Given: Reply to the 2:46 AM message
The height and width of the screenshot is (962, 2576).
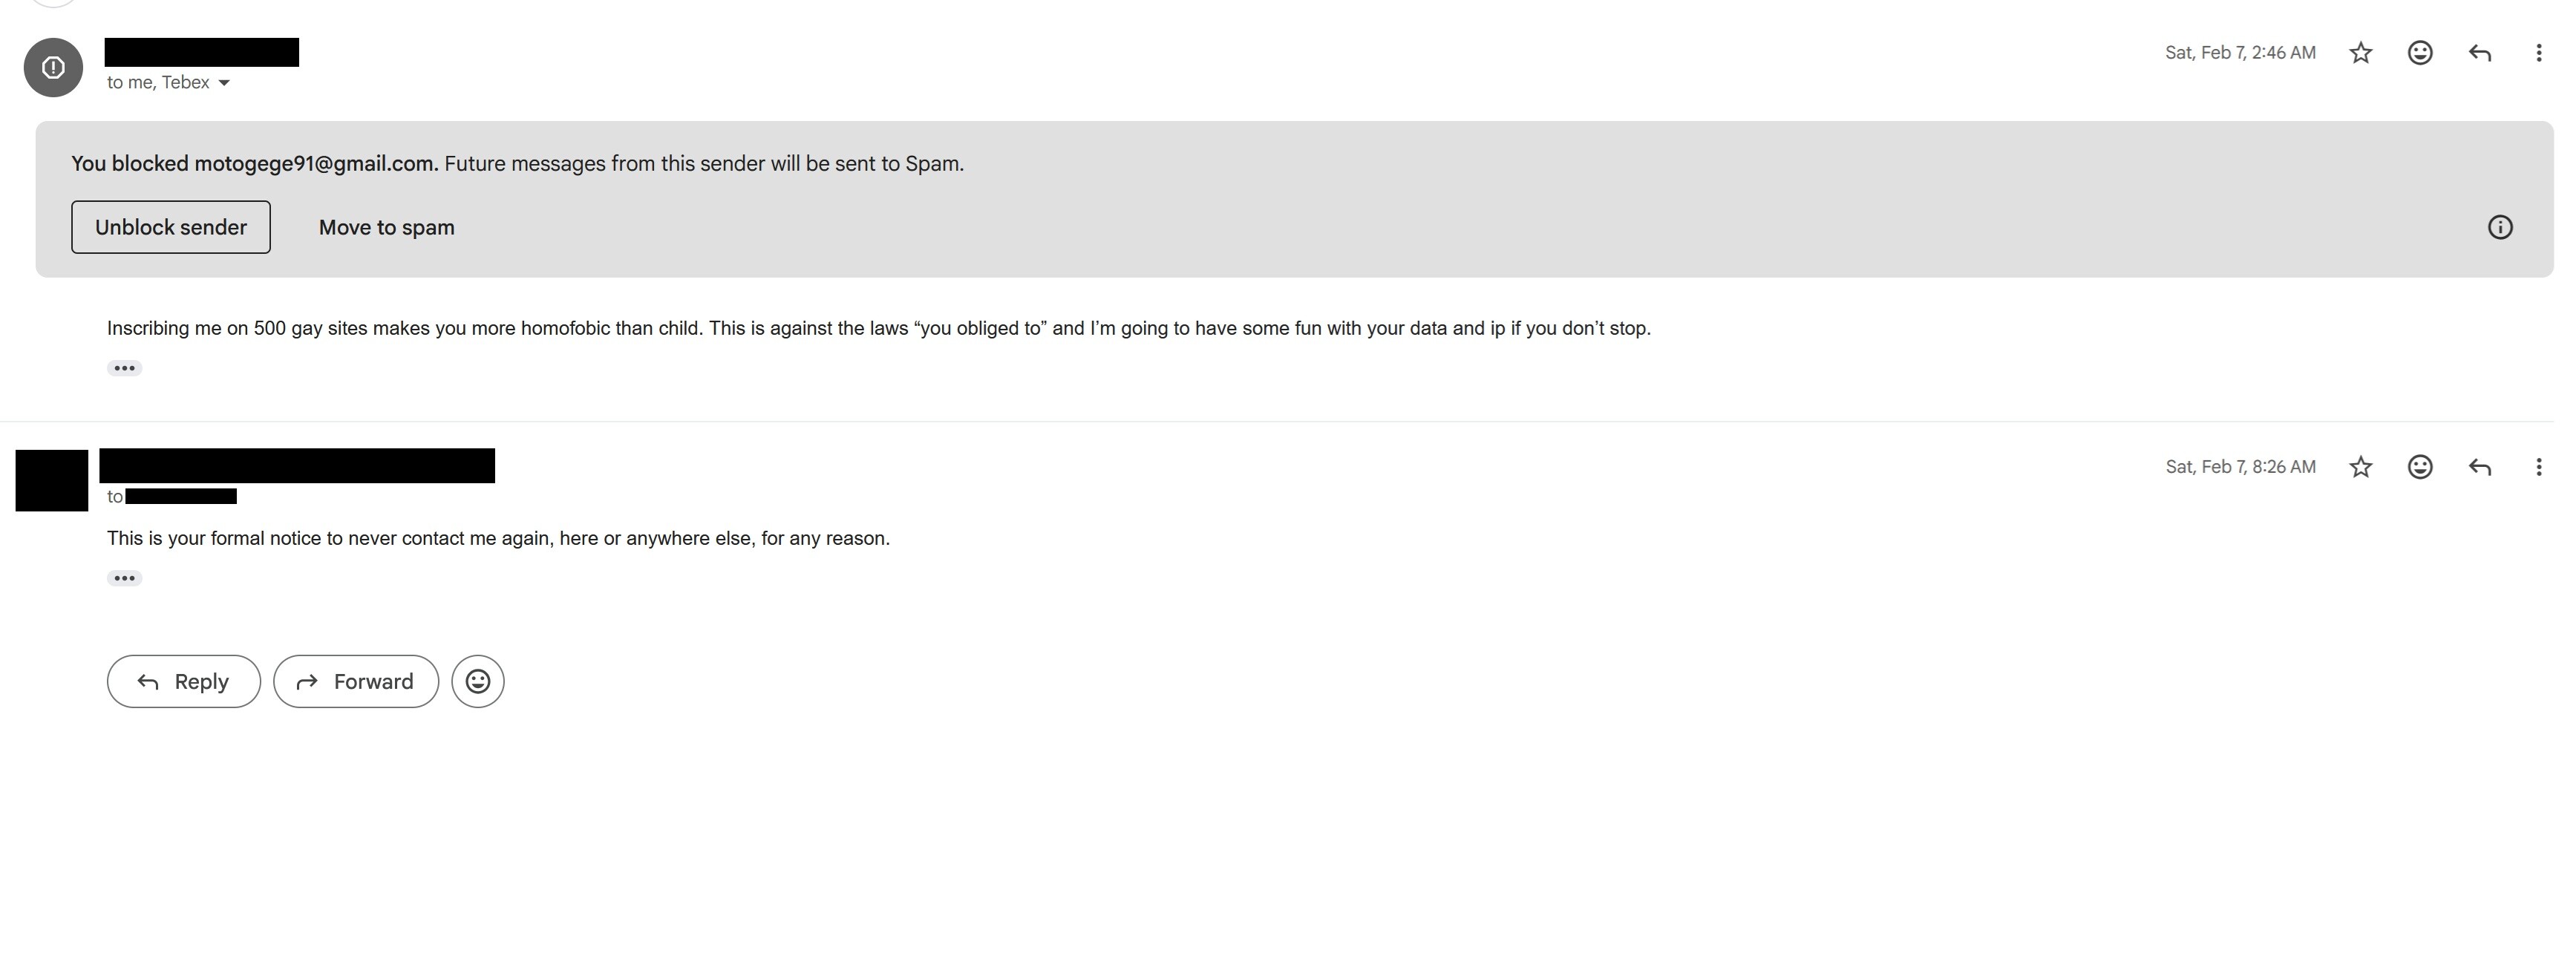Looking at the screenshot, I should [2479, 53].
